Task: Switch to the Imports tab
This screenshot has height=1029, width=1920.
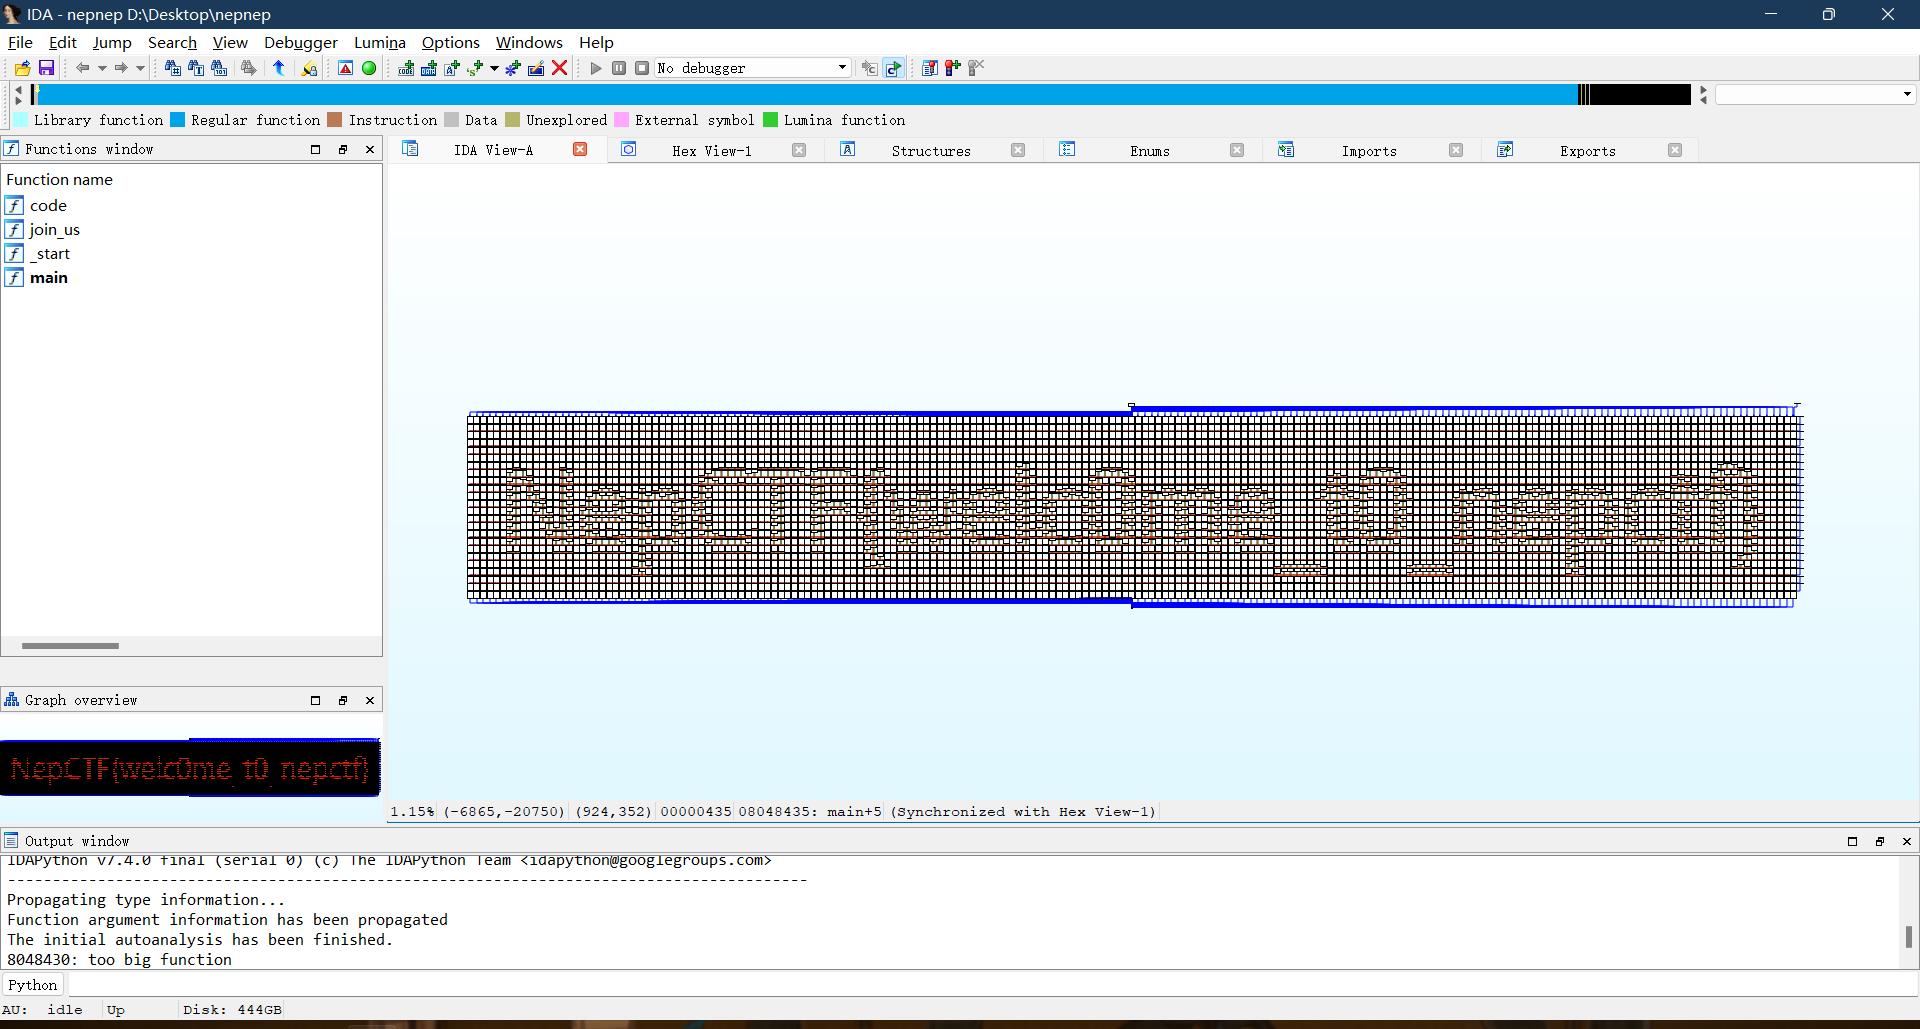Action: click(1368, 151)
